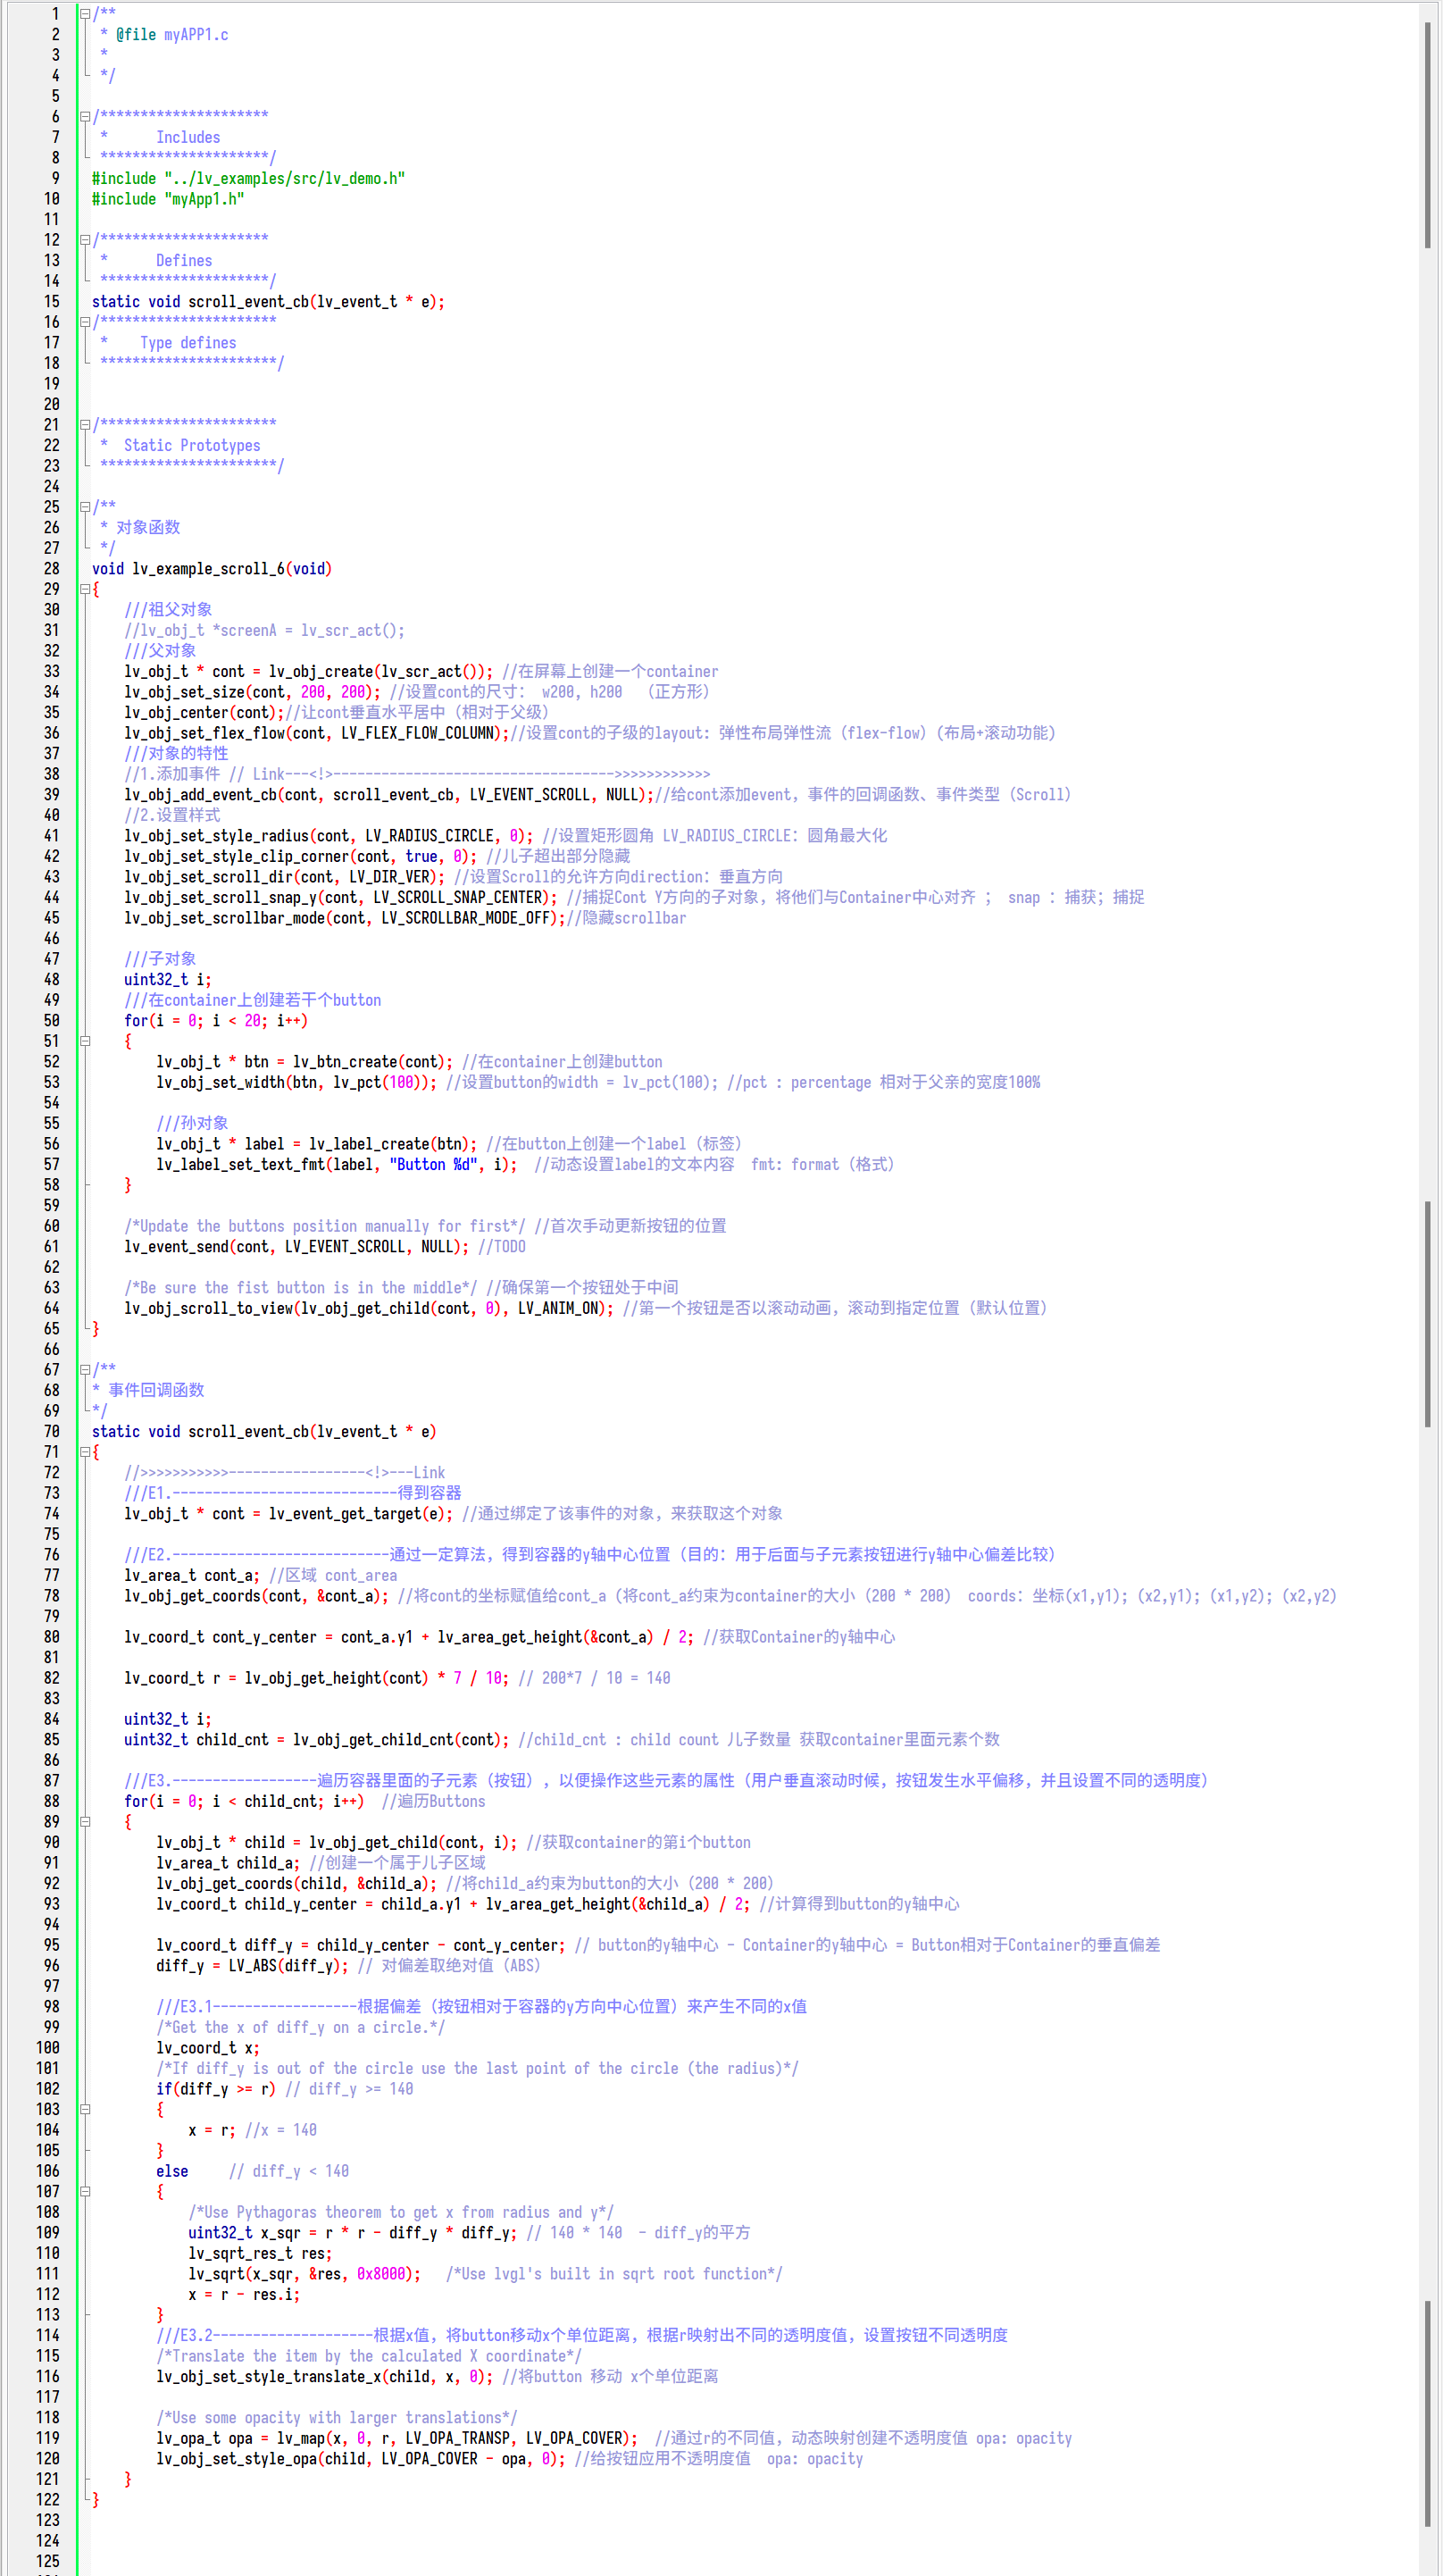
Task: Collapse the 对象函数 documentation comment block
Action: [84, 507]
